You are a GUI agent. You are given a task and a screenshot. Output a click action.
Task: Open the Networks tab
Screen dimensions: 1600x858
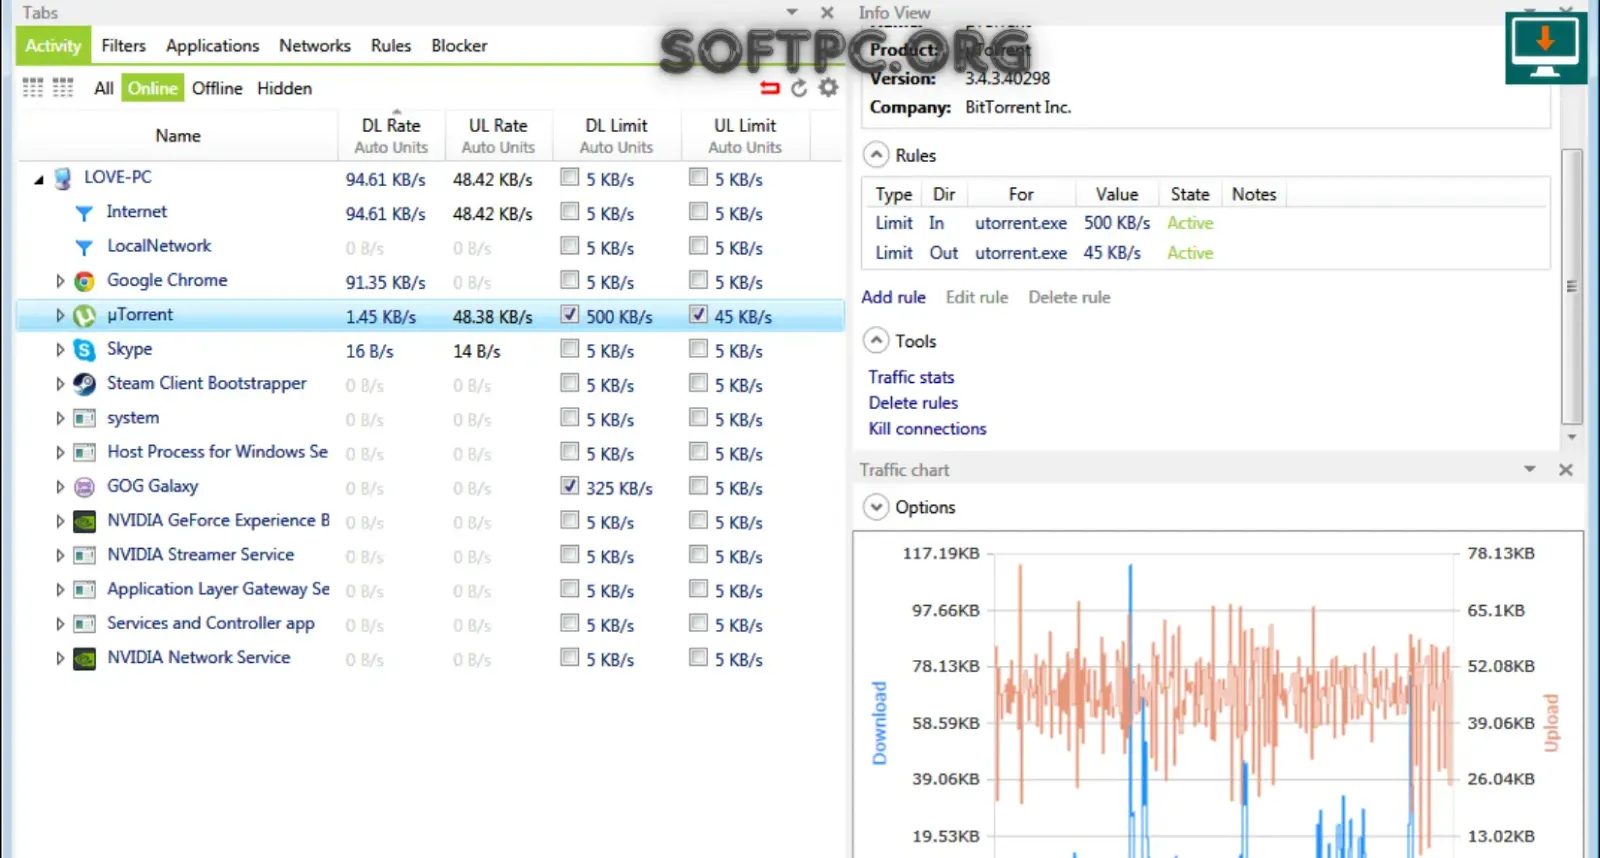[315, 46]
